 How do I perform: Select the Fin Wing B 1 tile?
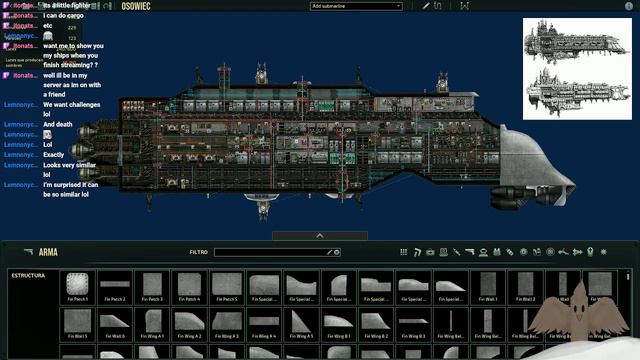pyautogui.click(x=339, y=324)
